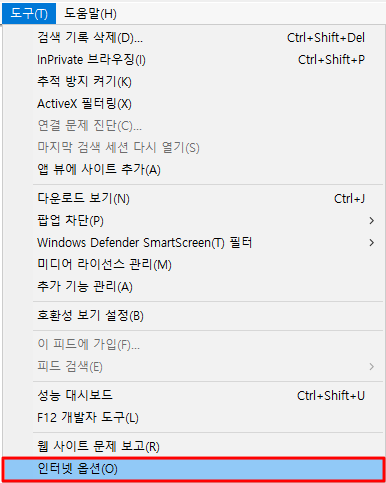Expand the 피드 검색(E) submenu arrow
Screen dimensions: 386x483
tap(372, 367)
